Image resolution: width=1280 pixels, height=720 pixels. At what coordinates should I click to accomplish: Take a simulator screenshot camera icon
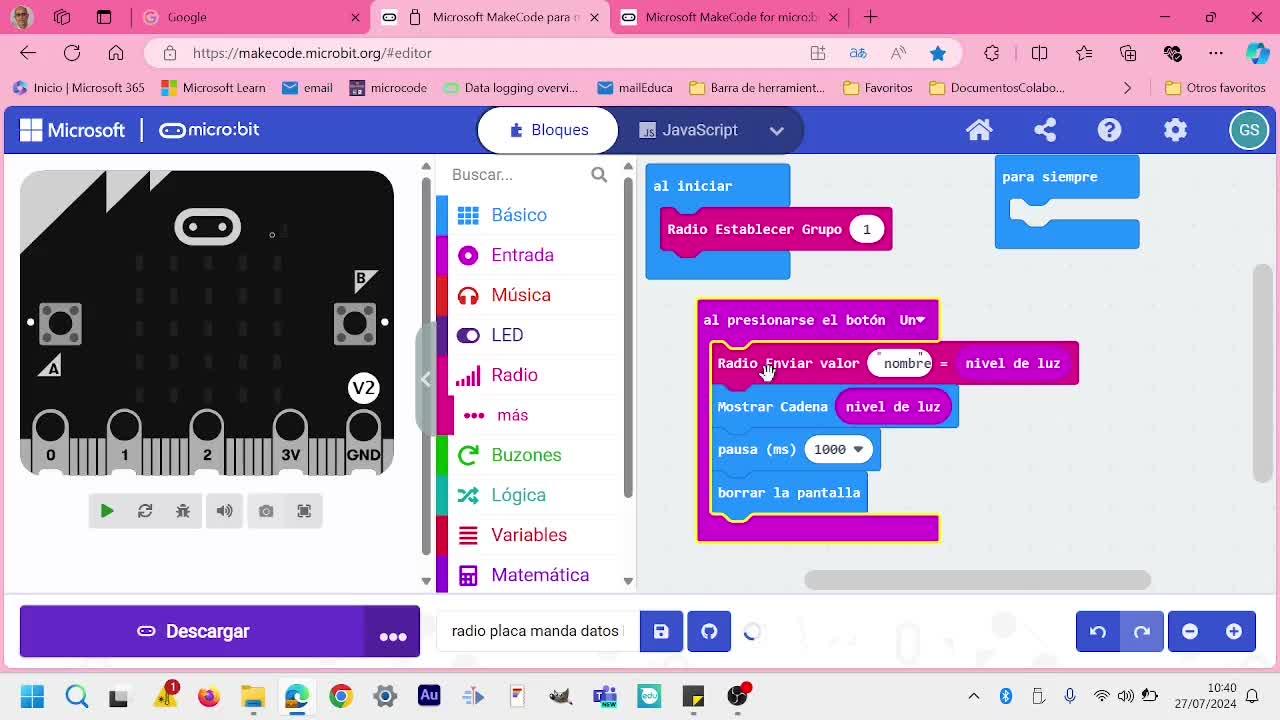(x=266, y=511)
